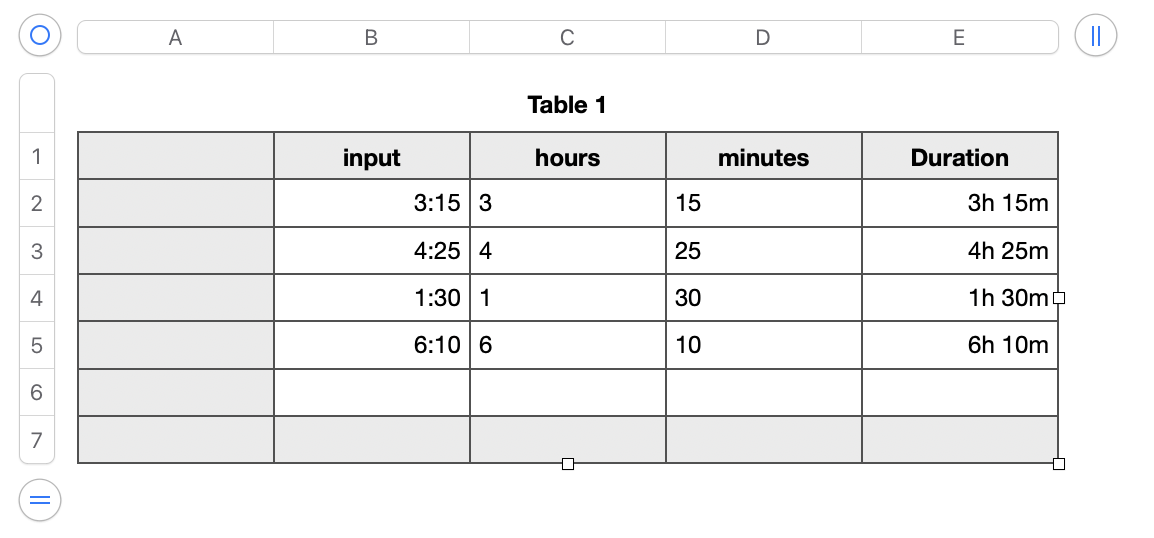Select row 2 header tab

(x=37, y=203)
